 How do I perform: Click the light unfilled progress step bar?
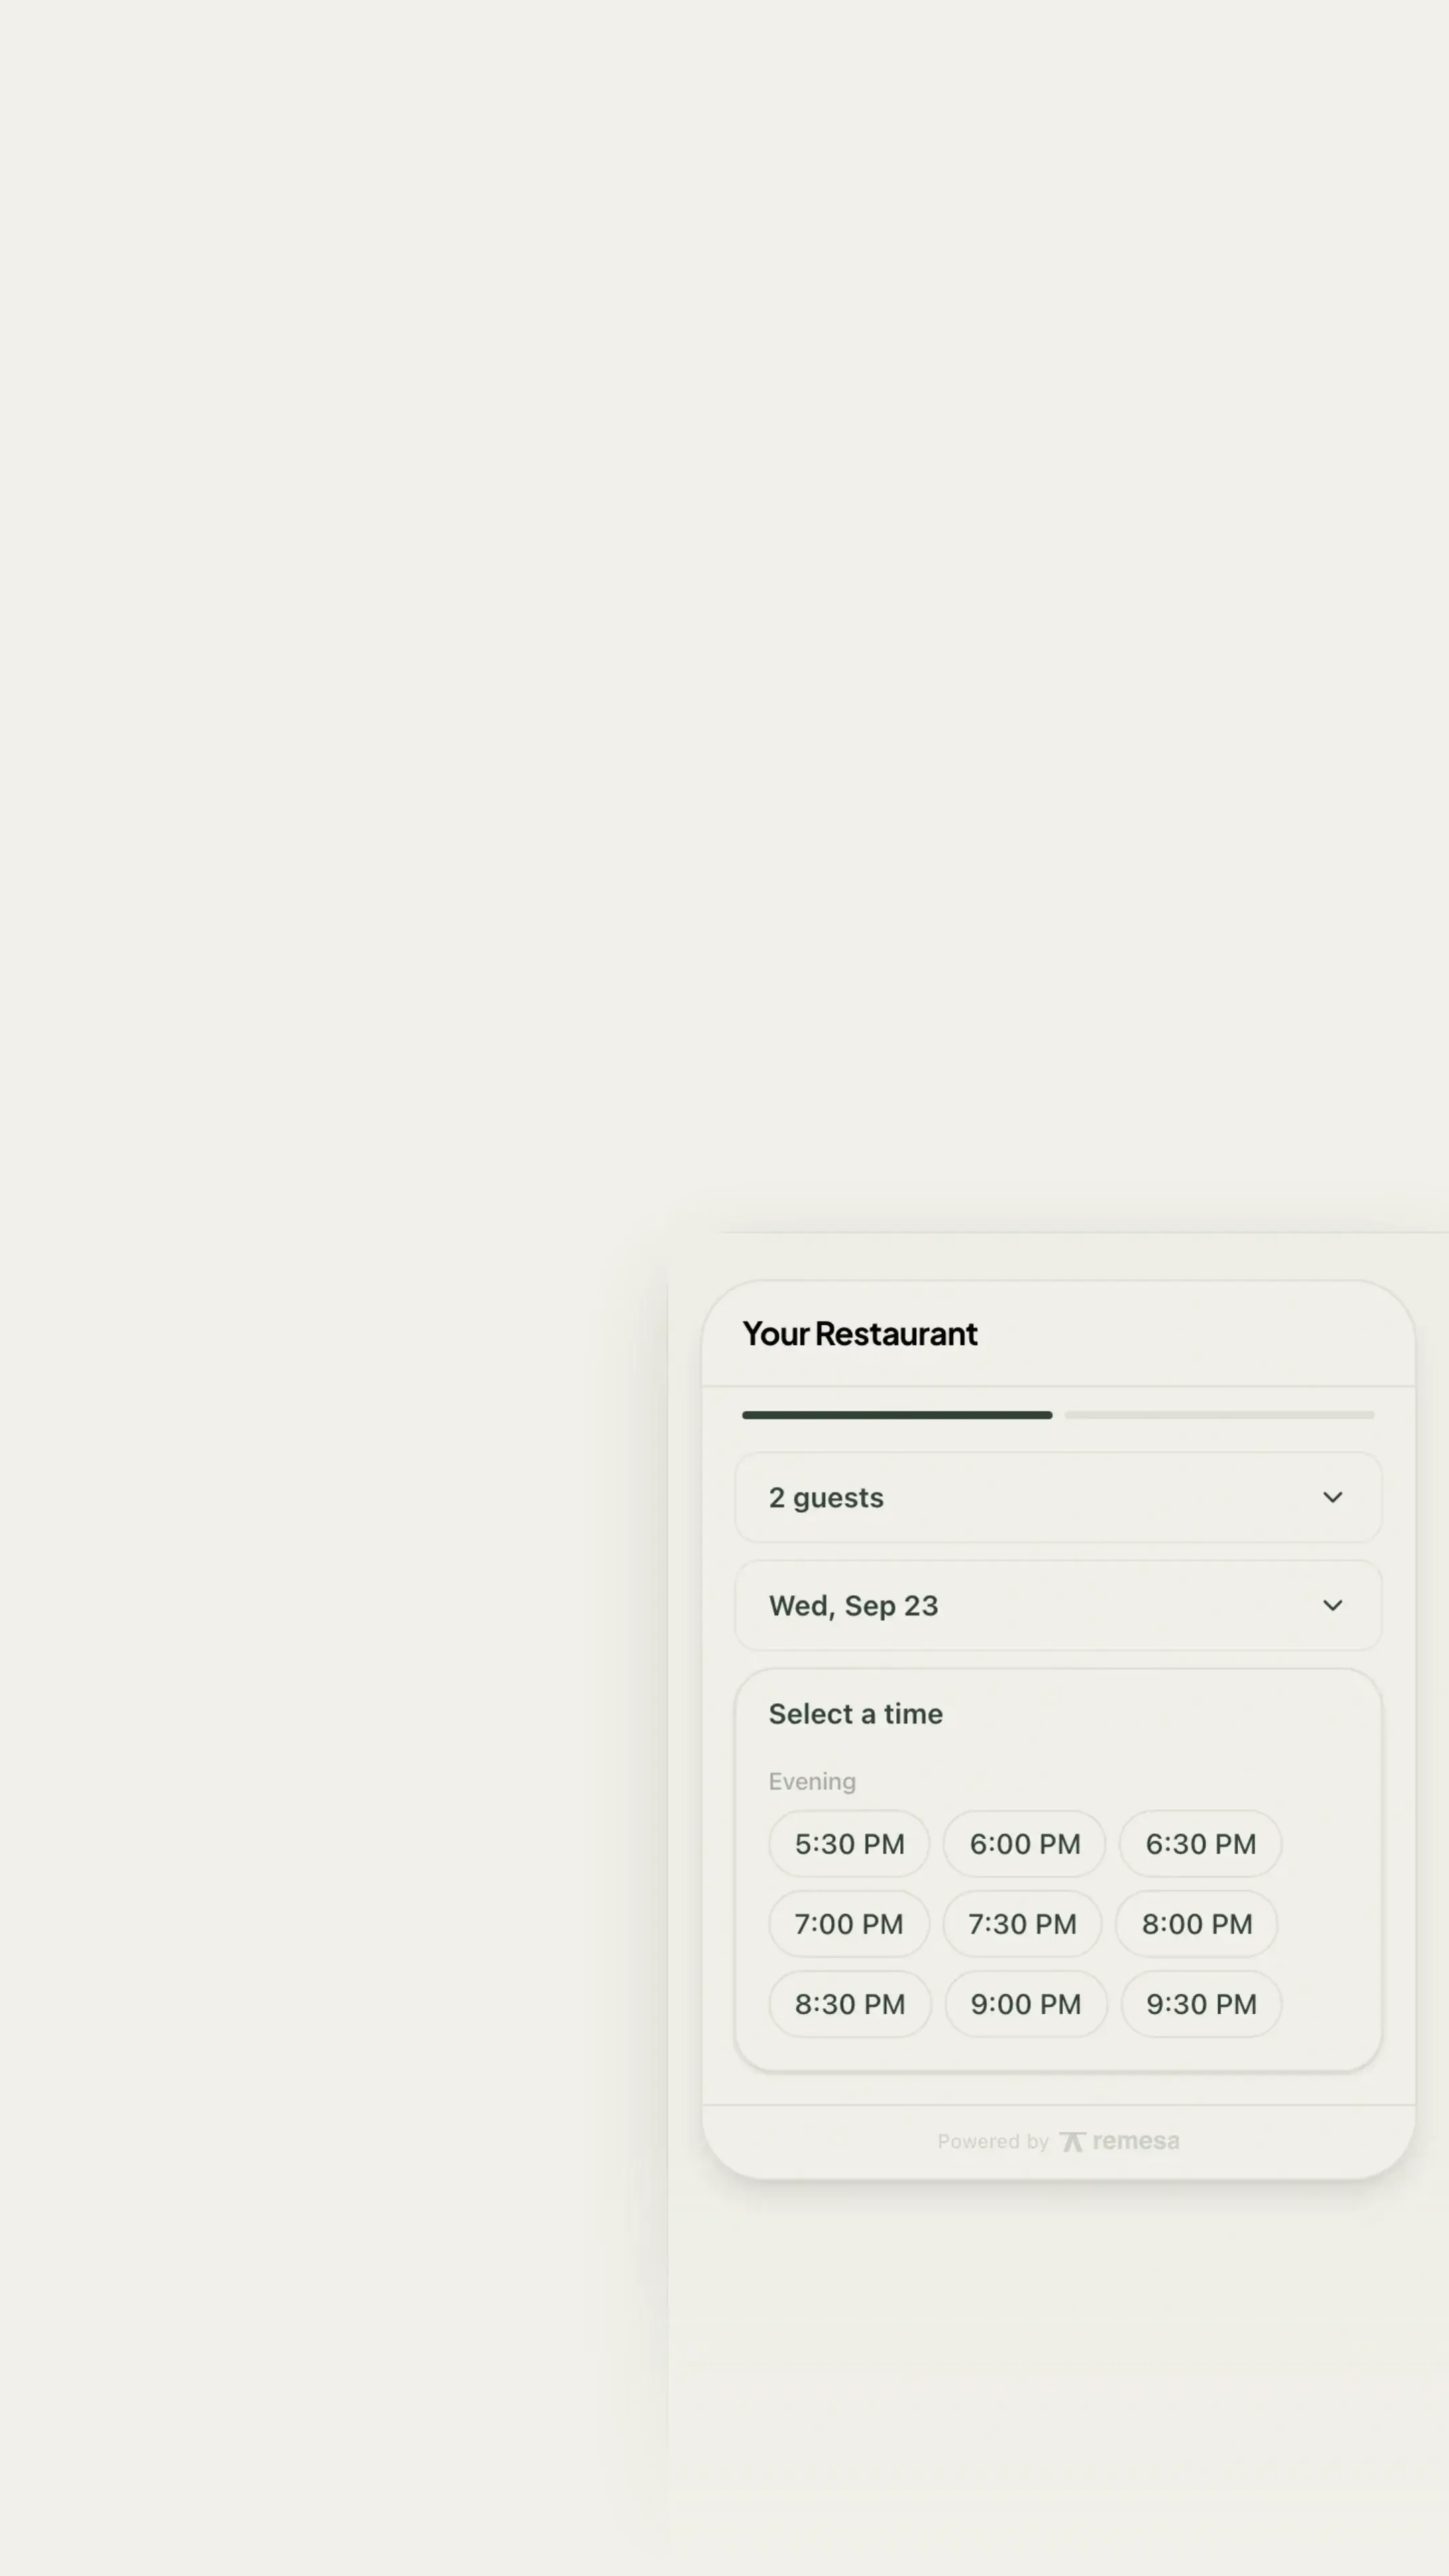1219,1415
